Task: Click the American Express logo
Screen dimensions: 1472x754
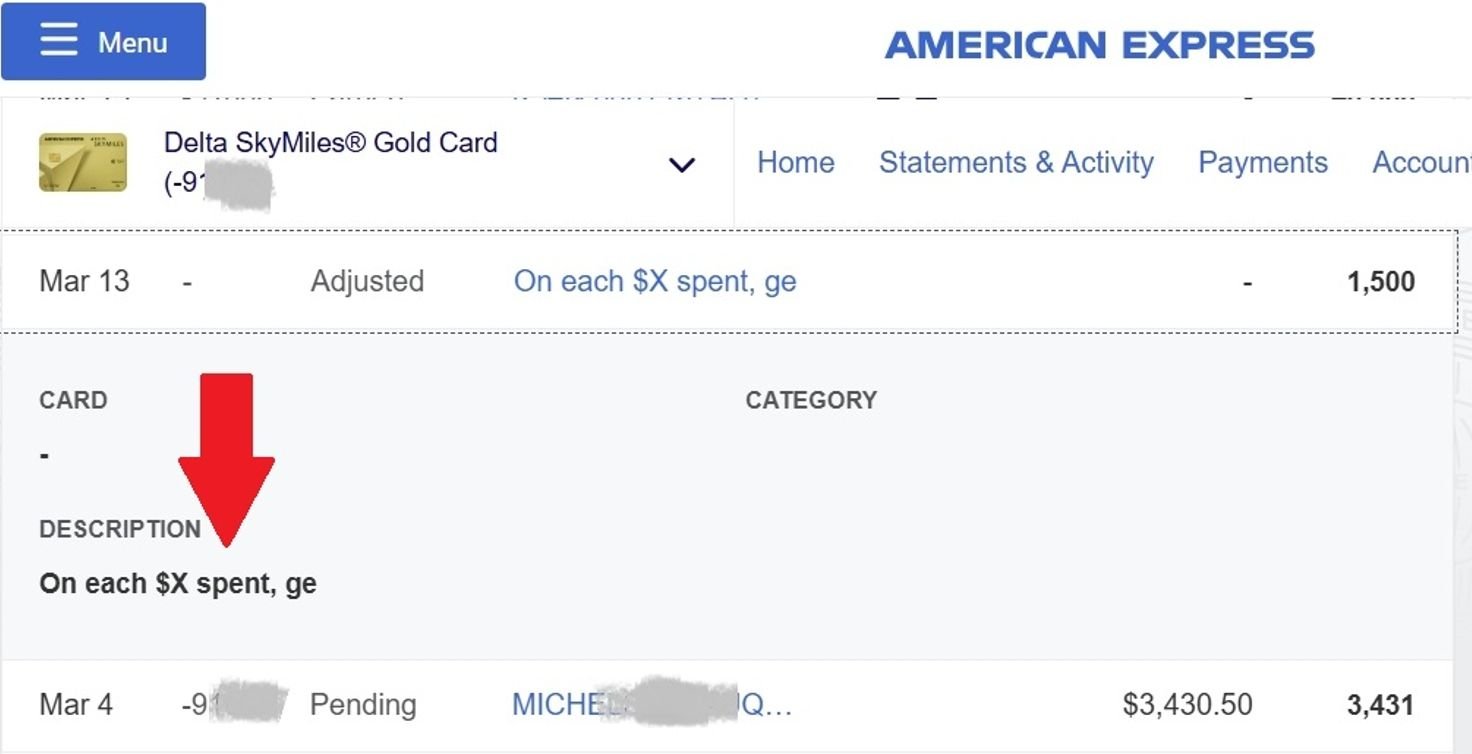Action: (1099, 45)
